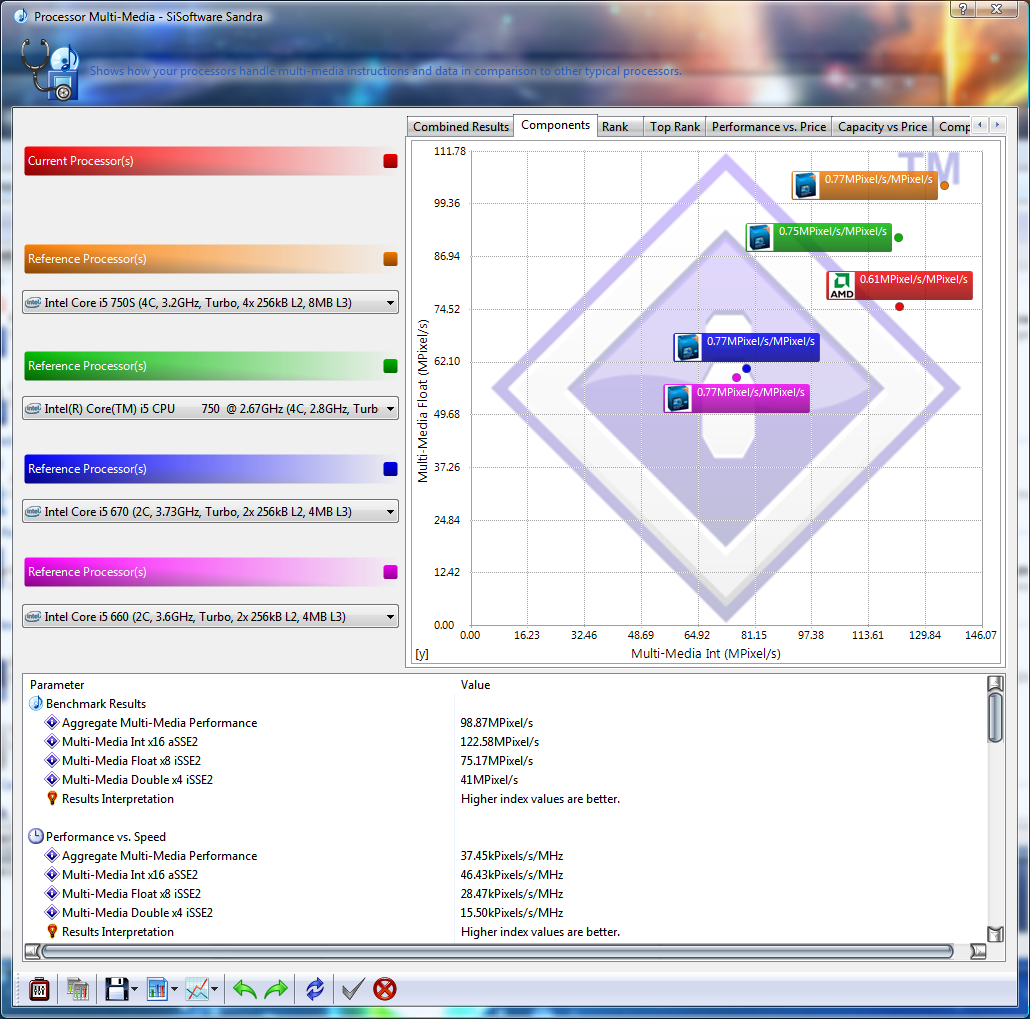Open the module options mixer icon
The width and height of the screenshot is (1030, 1019).
click(x=39, y=989)
